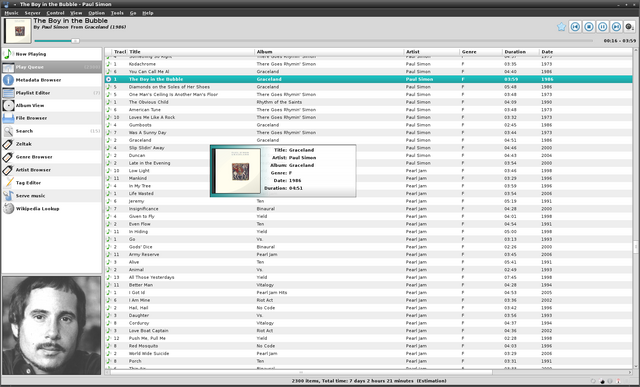The height and width of the screenshot is (387, 640).
Task: Toggle repeat mode in the status bar
Action: pos(593,381)
